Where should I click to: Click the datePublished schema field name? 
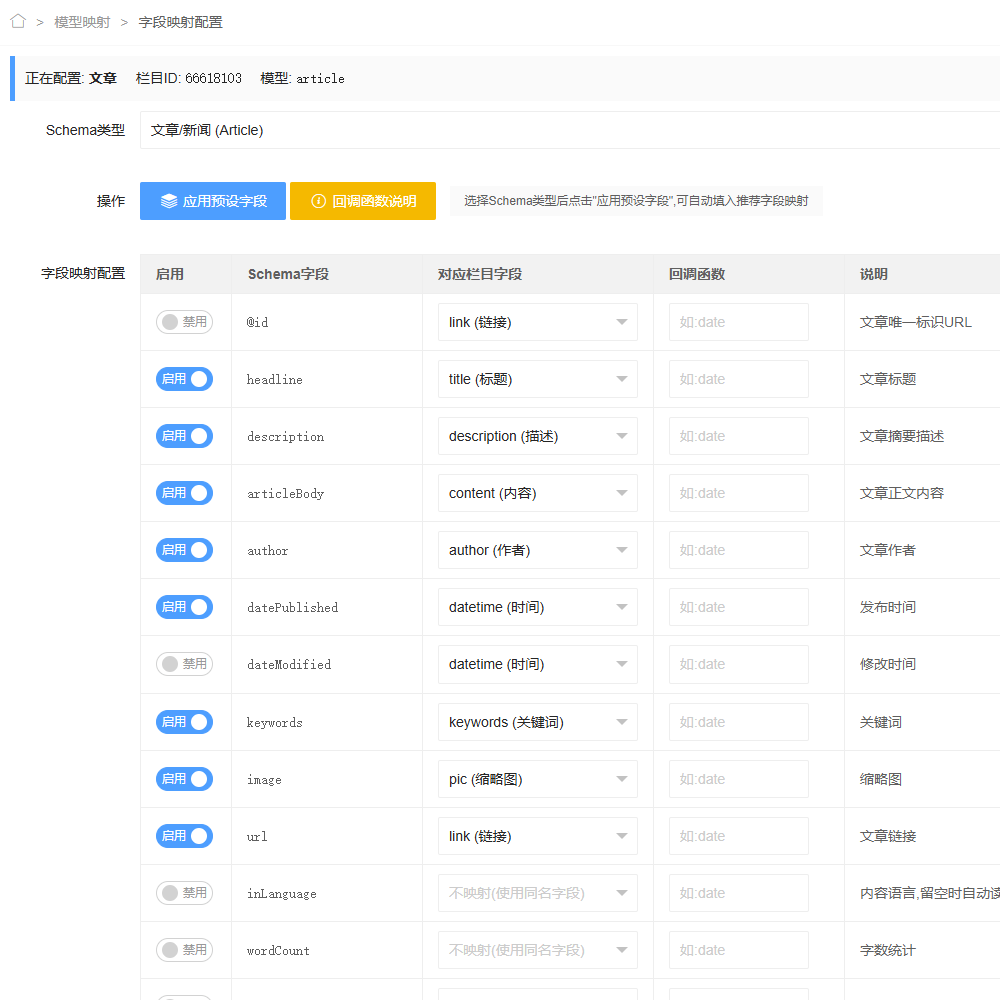coord(293,607)
